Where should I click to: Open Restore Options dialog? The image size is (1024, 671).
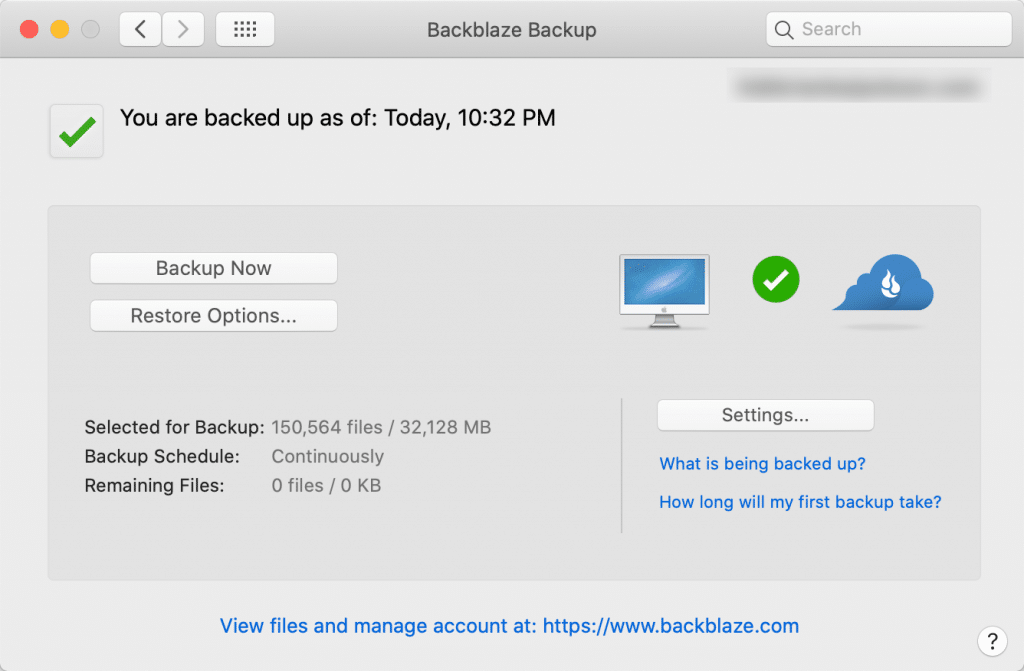[213, 316]
